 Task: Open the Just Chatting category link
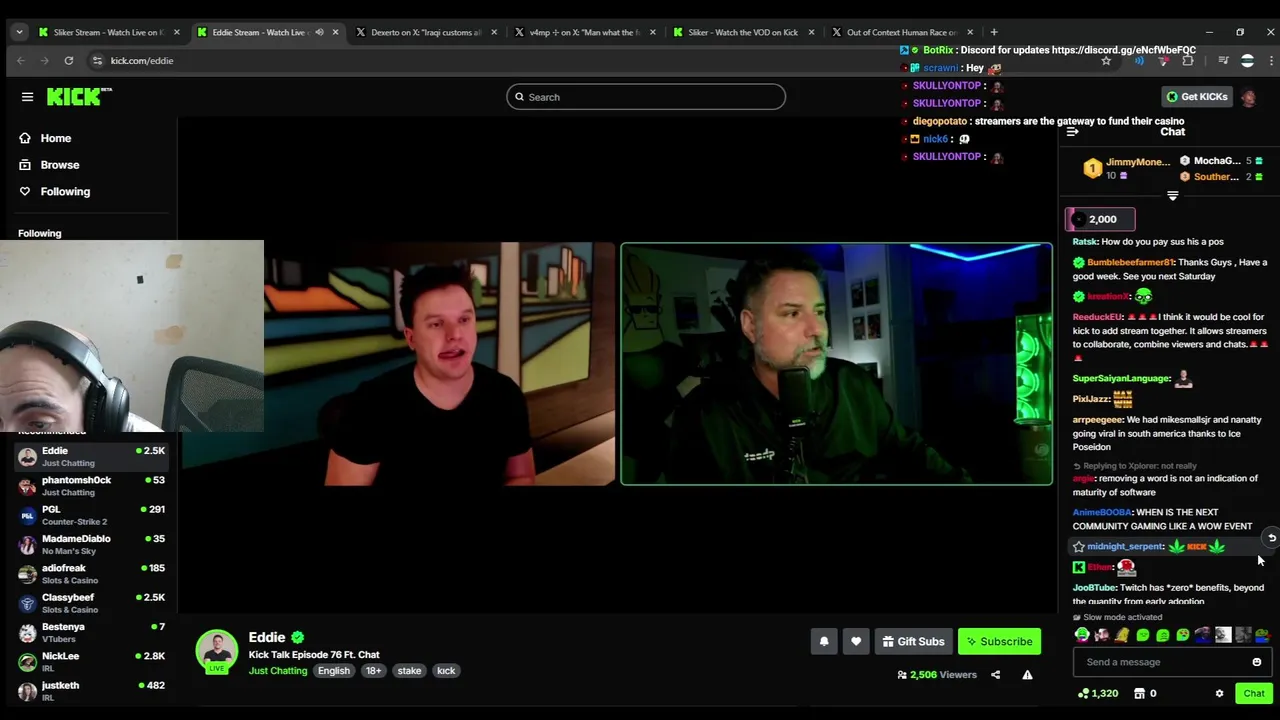(x=278, y=671)
